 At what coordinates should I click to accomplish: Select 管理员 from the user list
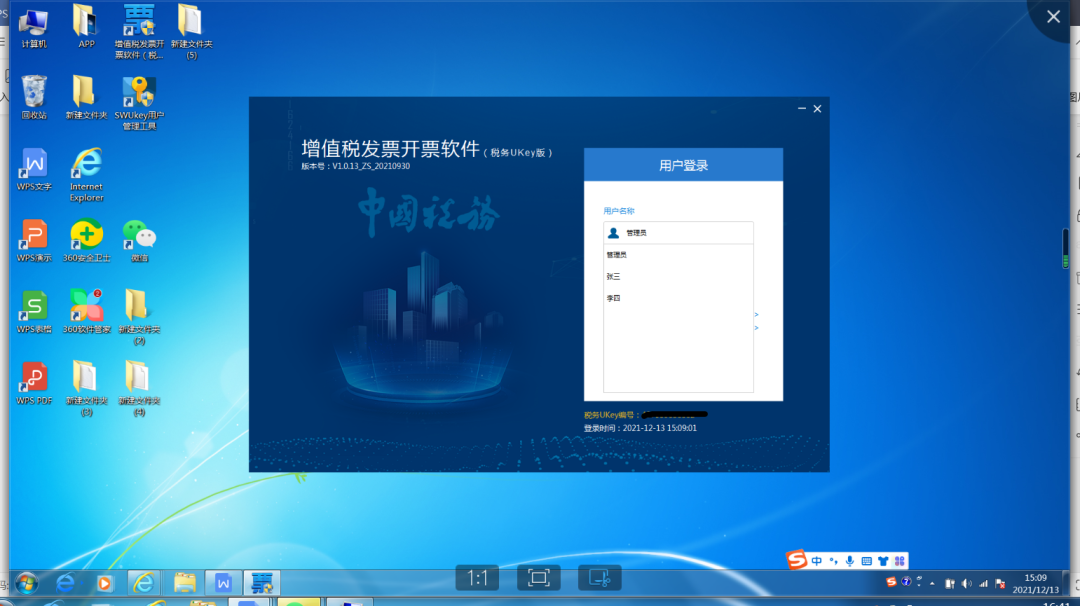coord(616,255)
